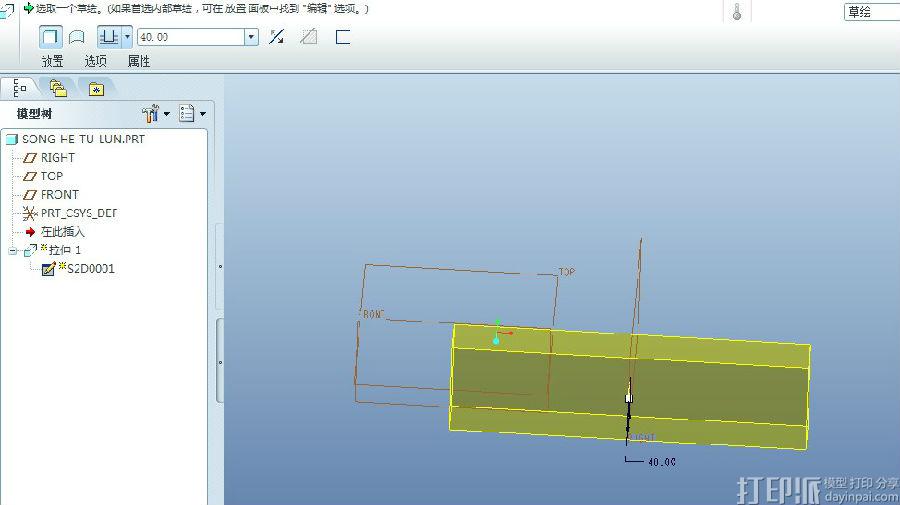Open the model tree settings menu
Screen dimensions: 900x505
pyautogui.click(x=155, y=114)
